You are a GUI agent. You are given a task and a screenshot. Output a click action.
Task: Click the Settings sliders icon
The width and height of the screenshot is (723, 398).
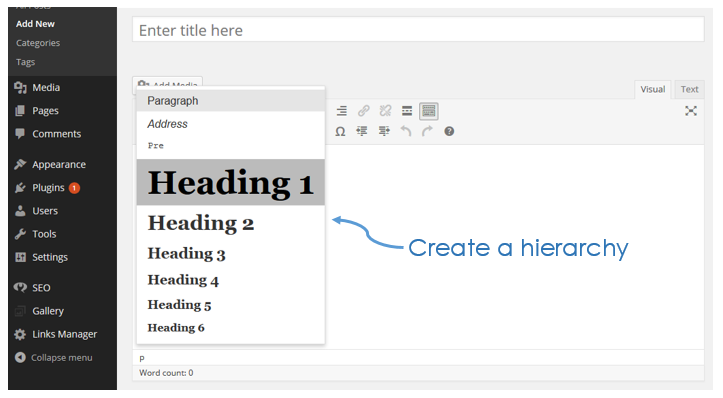20,257
